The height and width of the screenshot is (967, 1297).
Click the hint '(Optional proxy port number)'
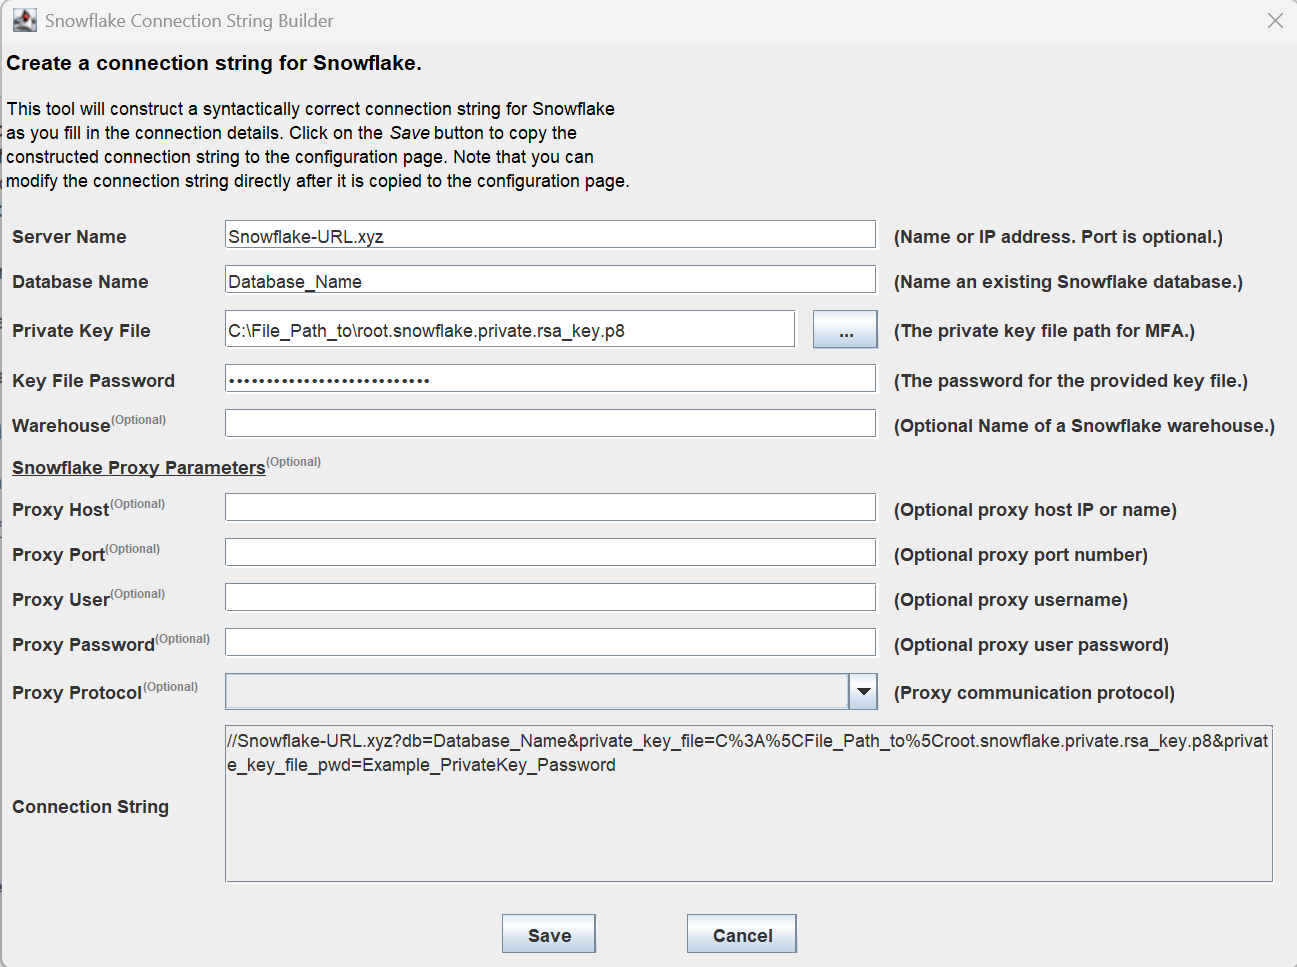(1020, 555)
